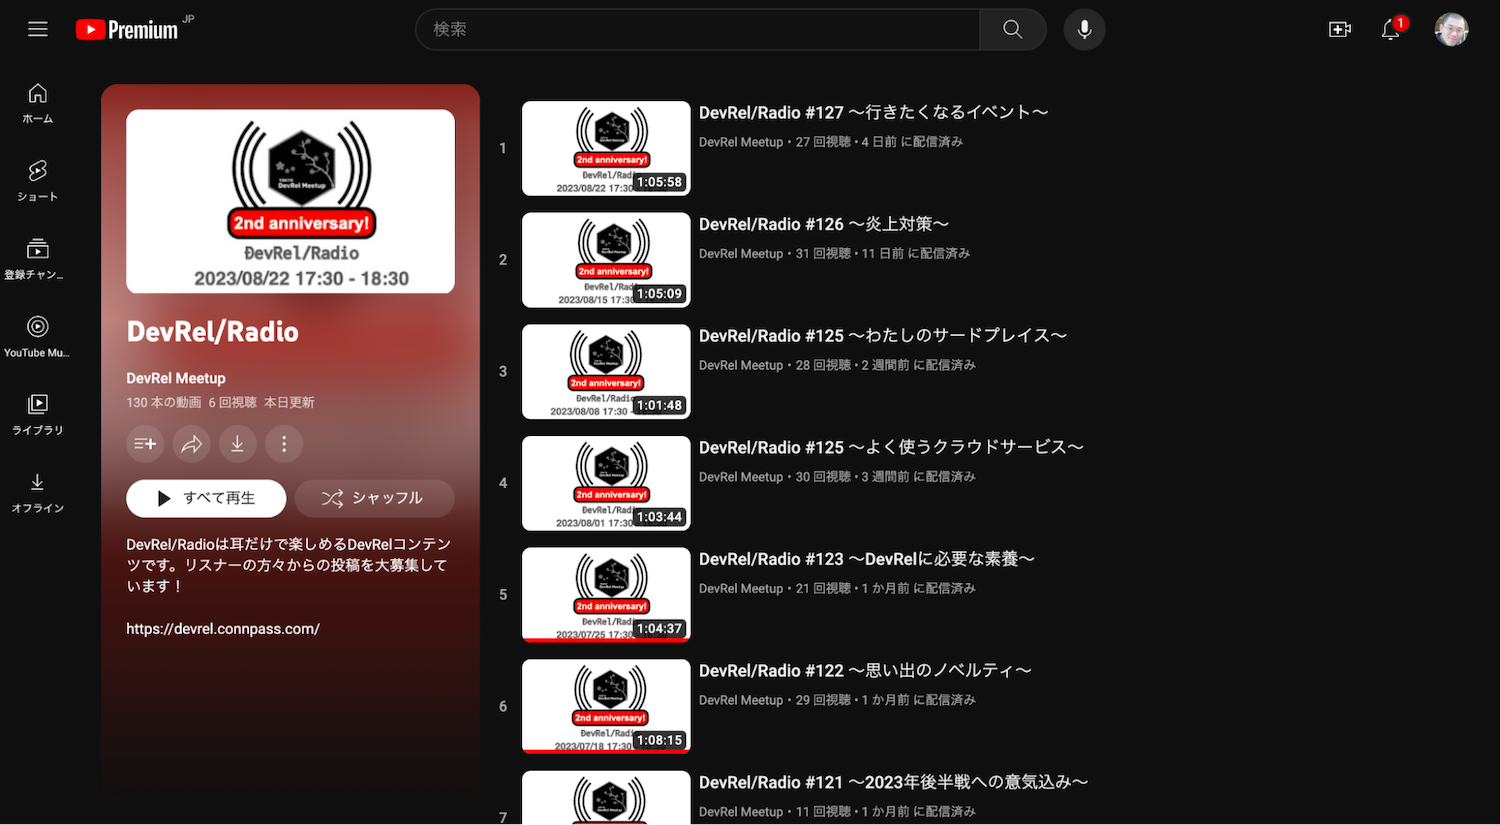Image resolution: width=1500 pixels, height=825 pixels.
Task: Click the '130 本の動画' playlist video count
Action: click(164, 402)
